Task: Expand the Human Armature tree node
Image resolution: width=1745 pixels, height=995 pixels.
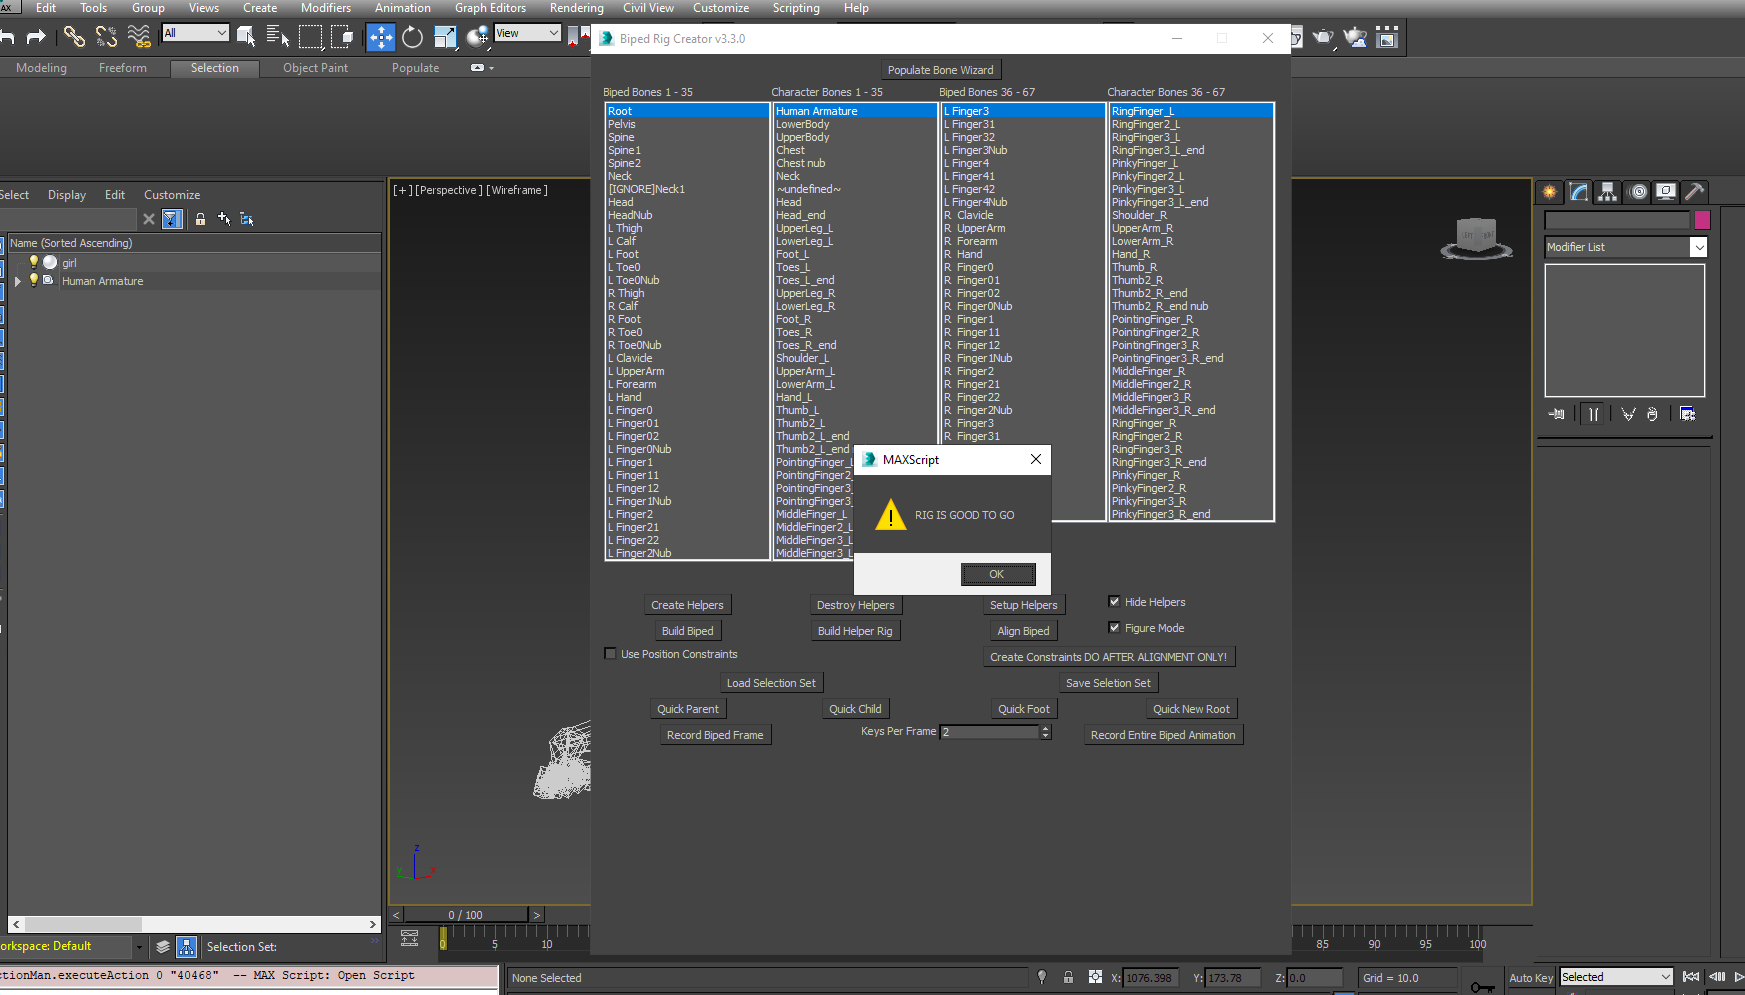Action: 17,281
